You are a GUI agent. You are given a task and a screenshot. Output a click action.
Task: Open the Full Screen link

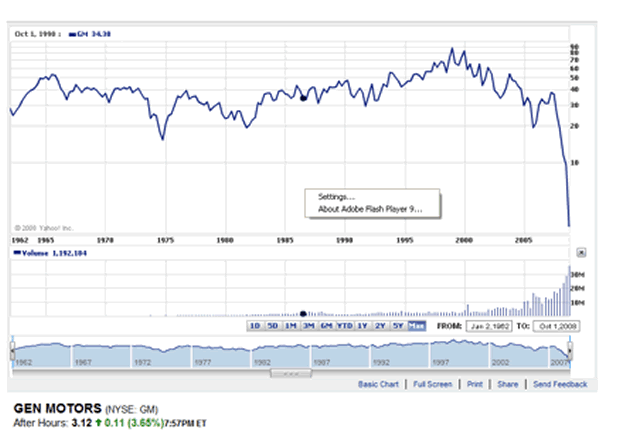pyautogui.click(x=432, y=384)
